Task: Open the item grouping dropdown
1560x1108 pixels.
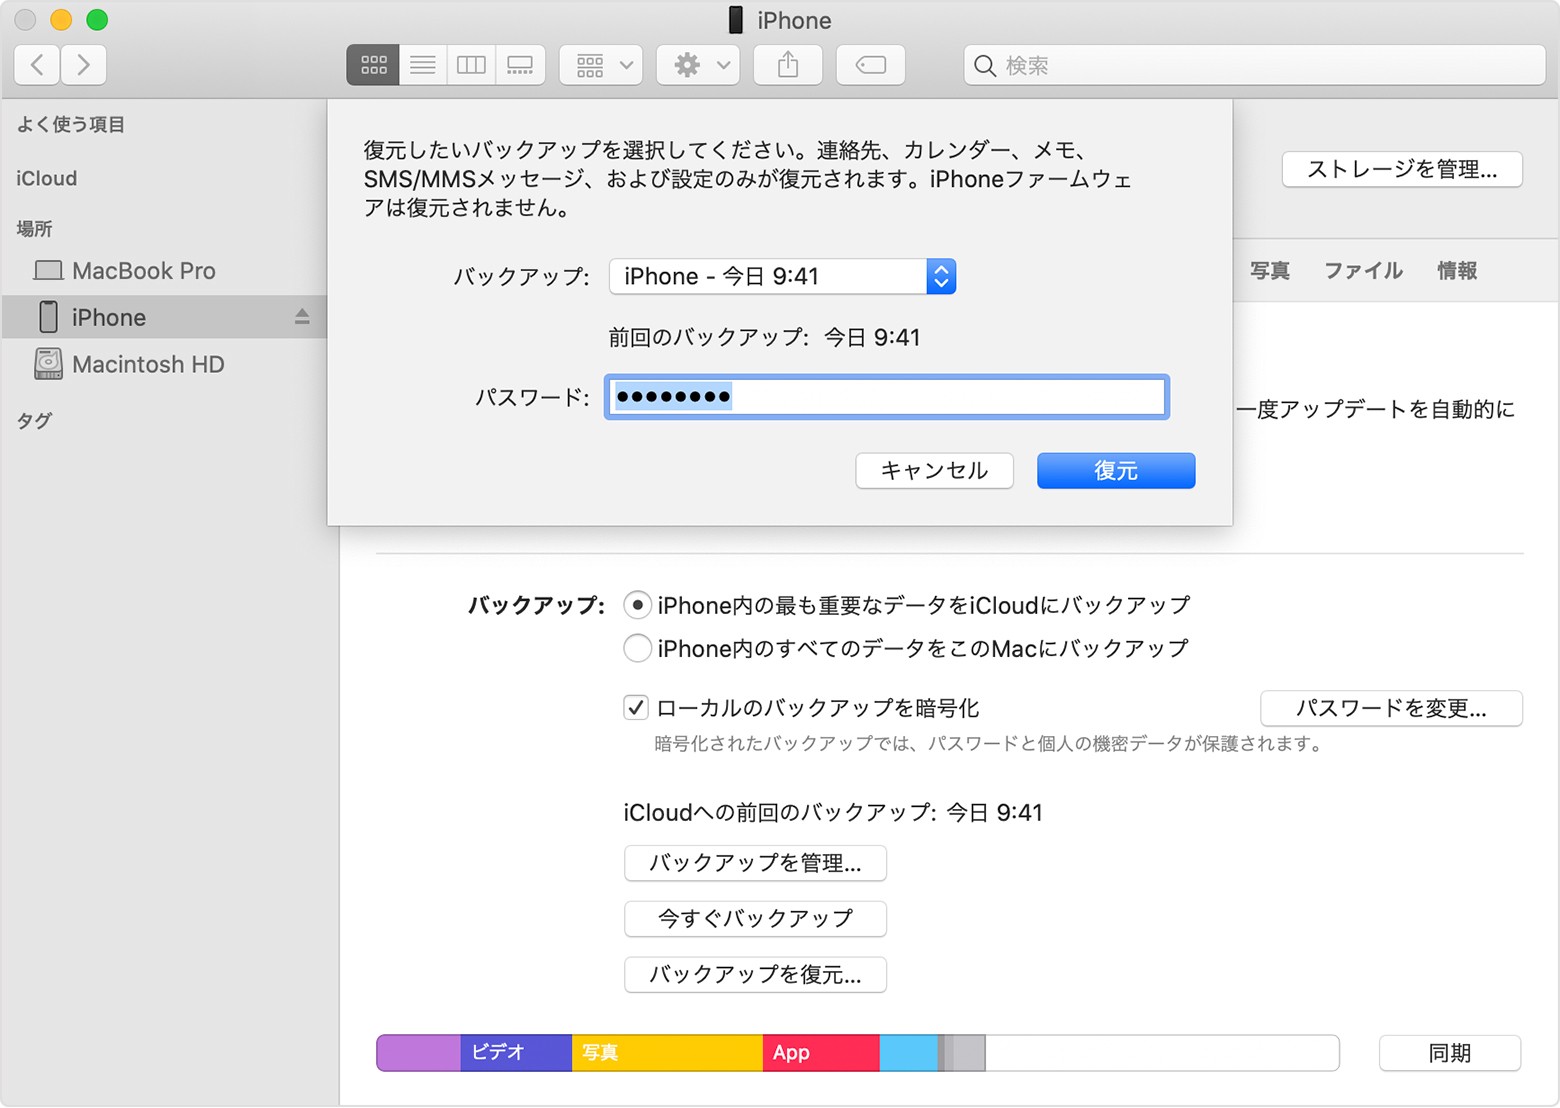Action: (x=601, y=65)
